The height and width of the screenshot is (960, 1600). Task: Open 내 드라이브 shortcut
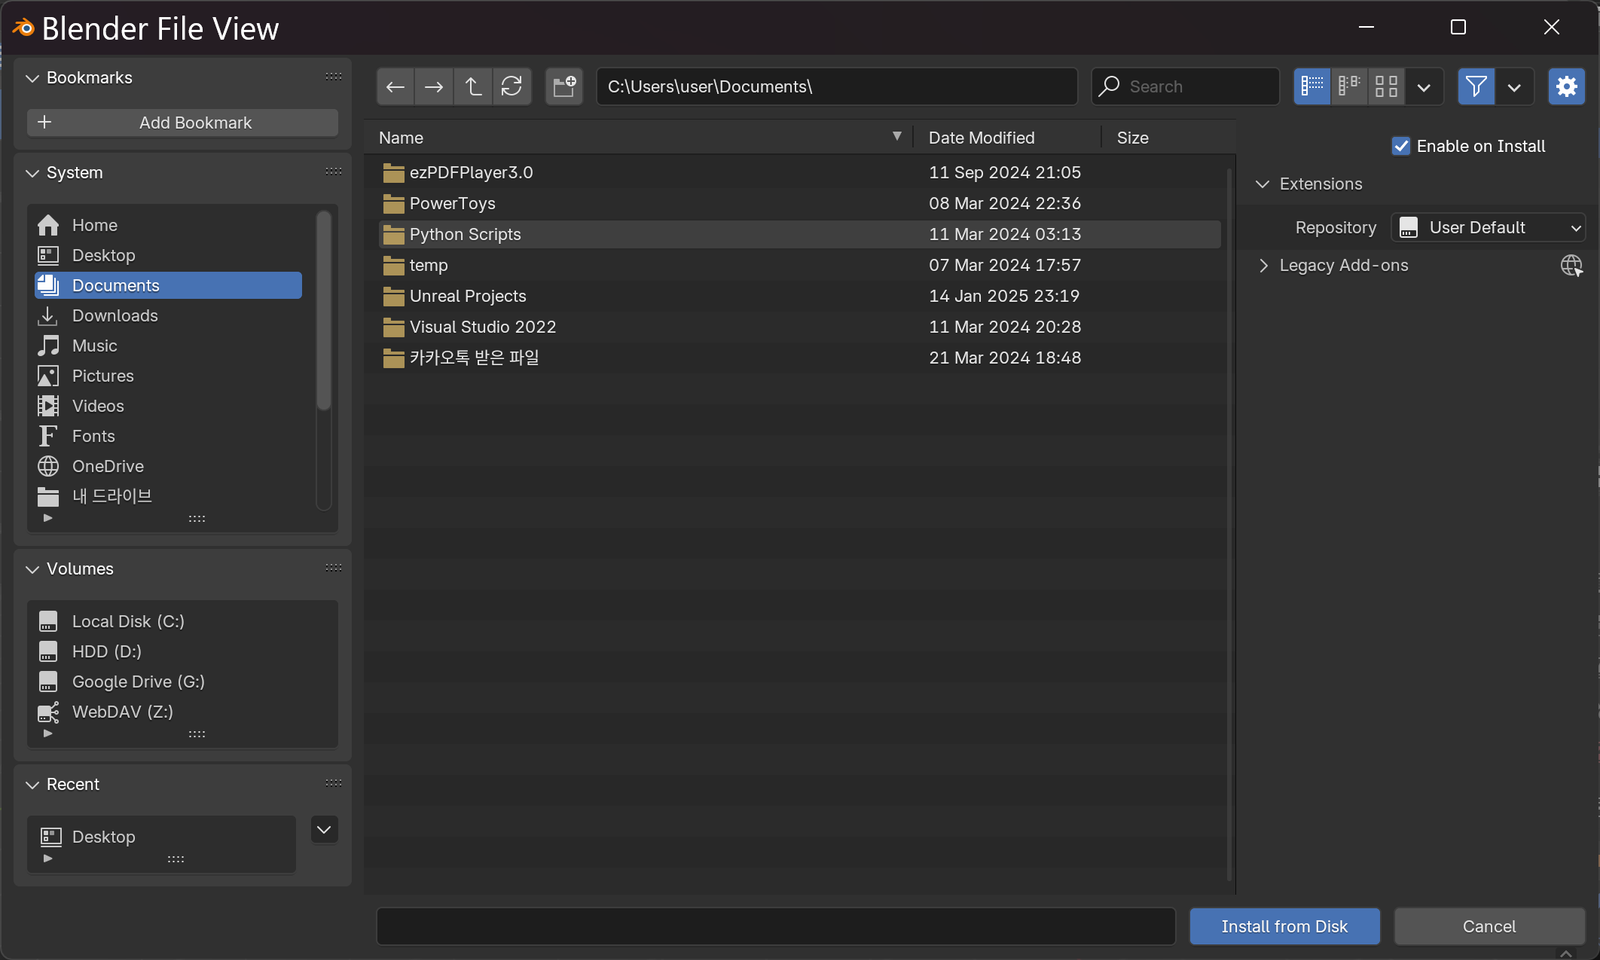point(168,496)
